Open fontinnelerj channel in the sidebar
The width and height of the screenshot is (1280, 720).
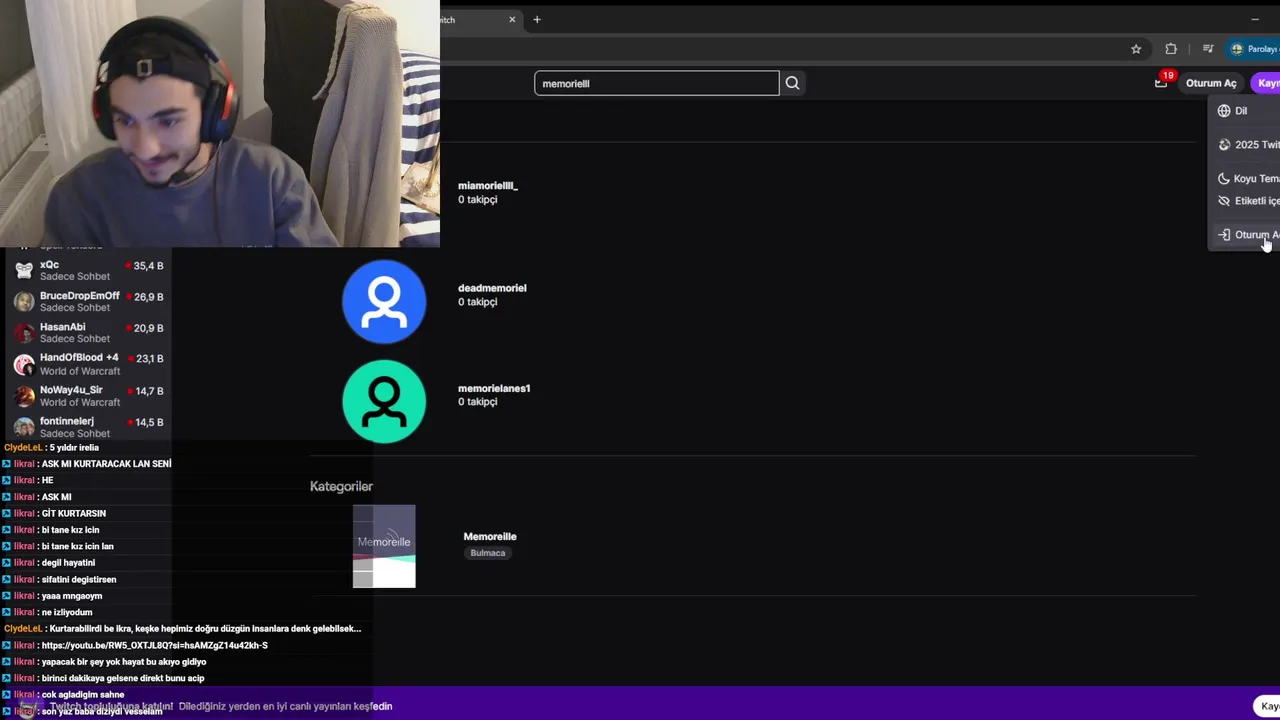(88, 427)
